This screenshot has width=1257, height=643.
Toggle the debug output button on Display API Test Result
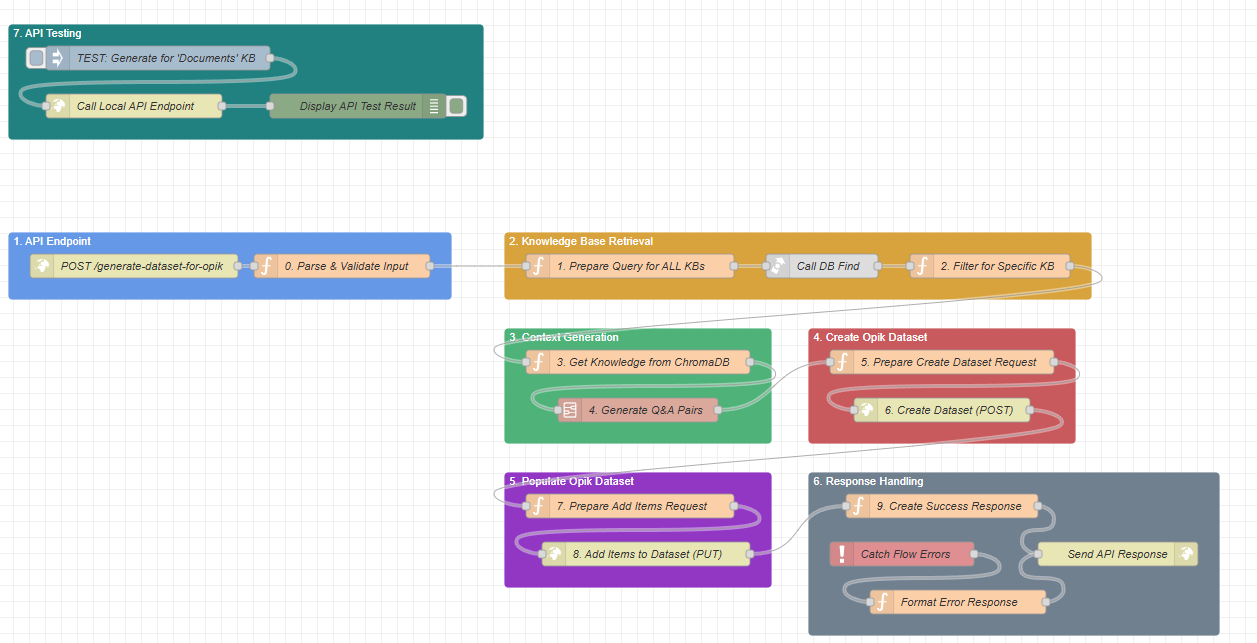tap(456, 106)
